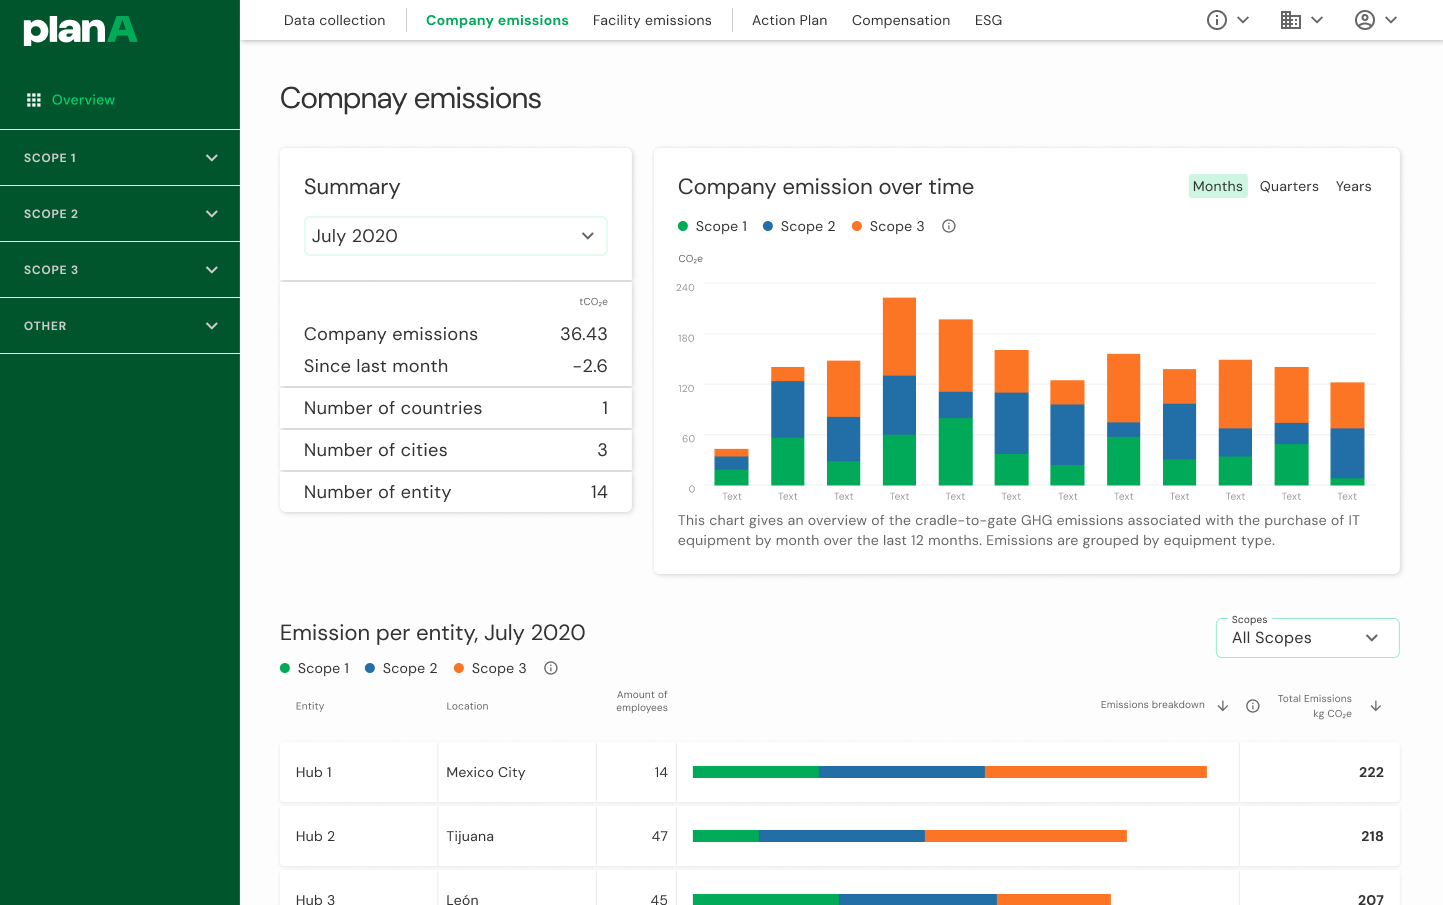Screen dimensions: 1443x905
Task: Open the info icon next to Emission per entity legend
Action: 551,668
